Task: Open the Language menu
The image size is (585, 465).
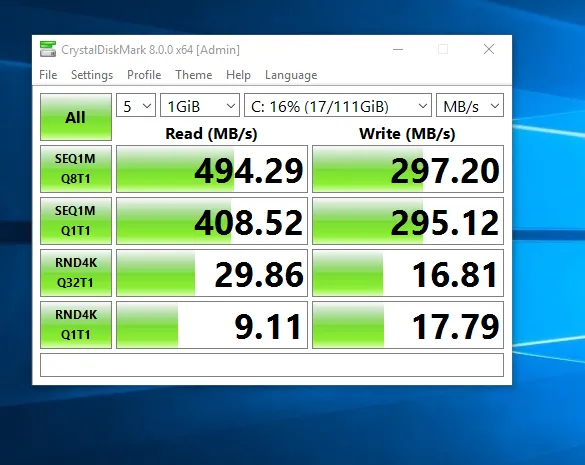Action: (291, 75)
